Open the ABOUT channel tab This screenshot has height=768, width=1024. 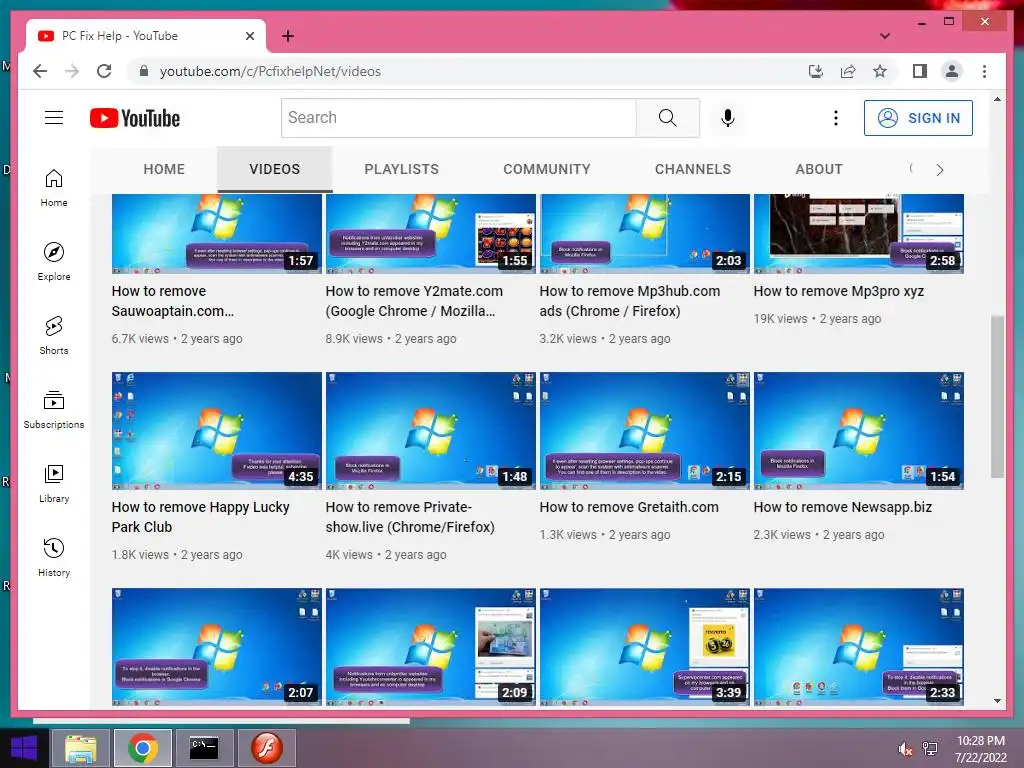pyautogui.click(x=819, y=169)
